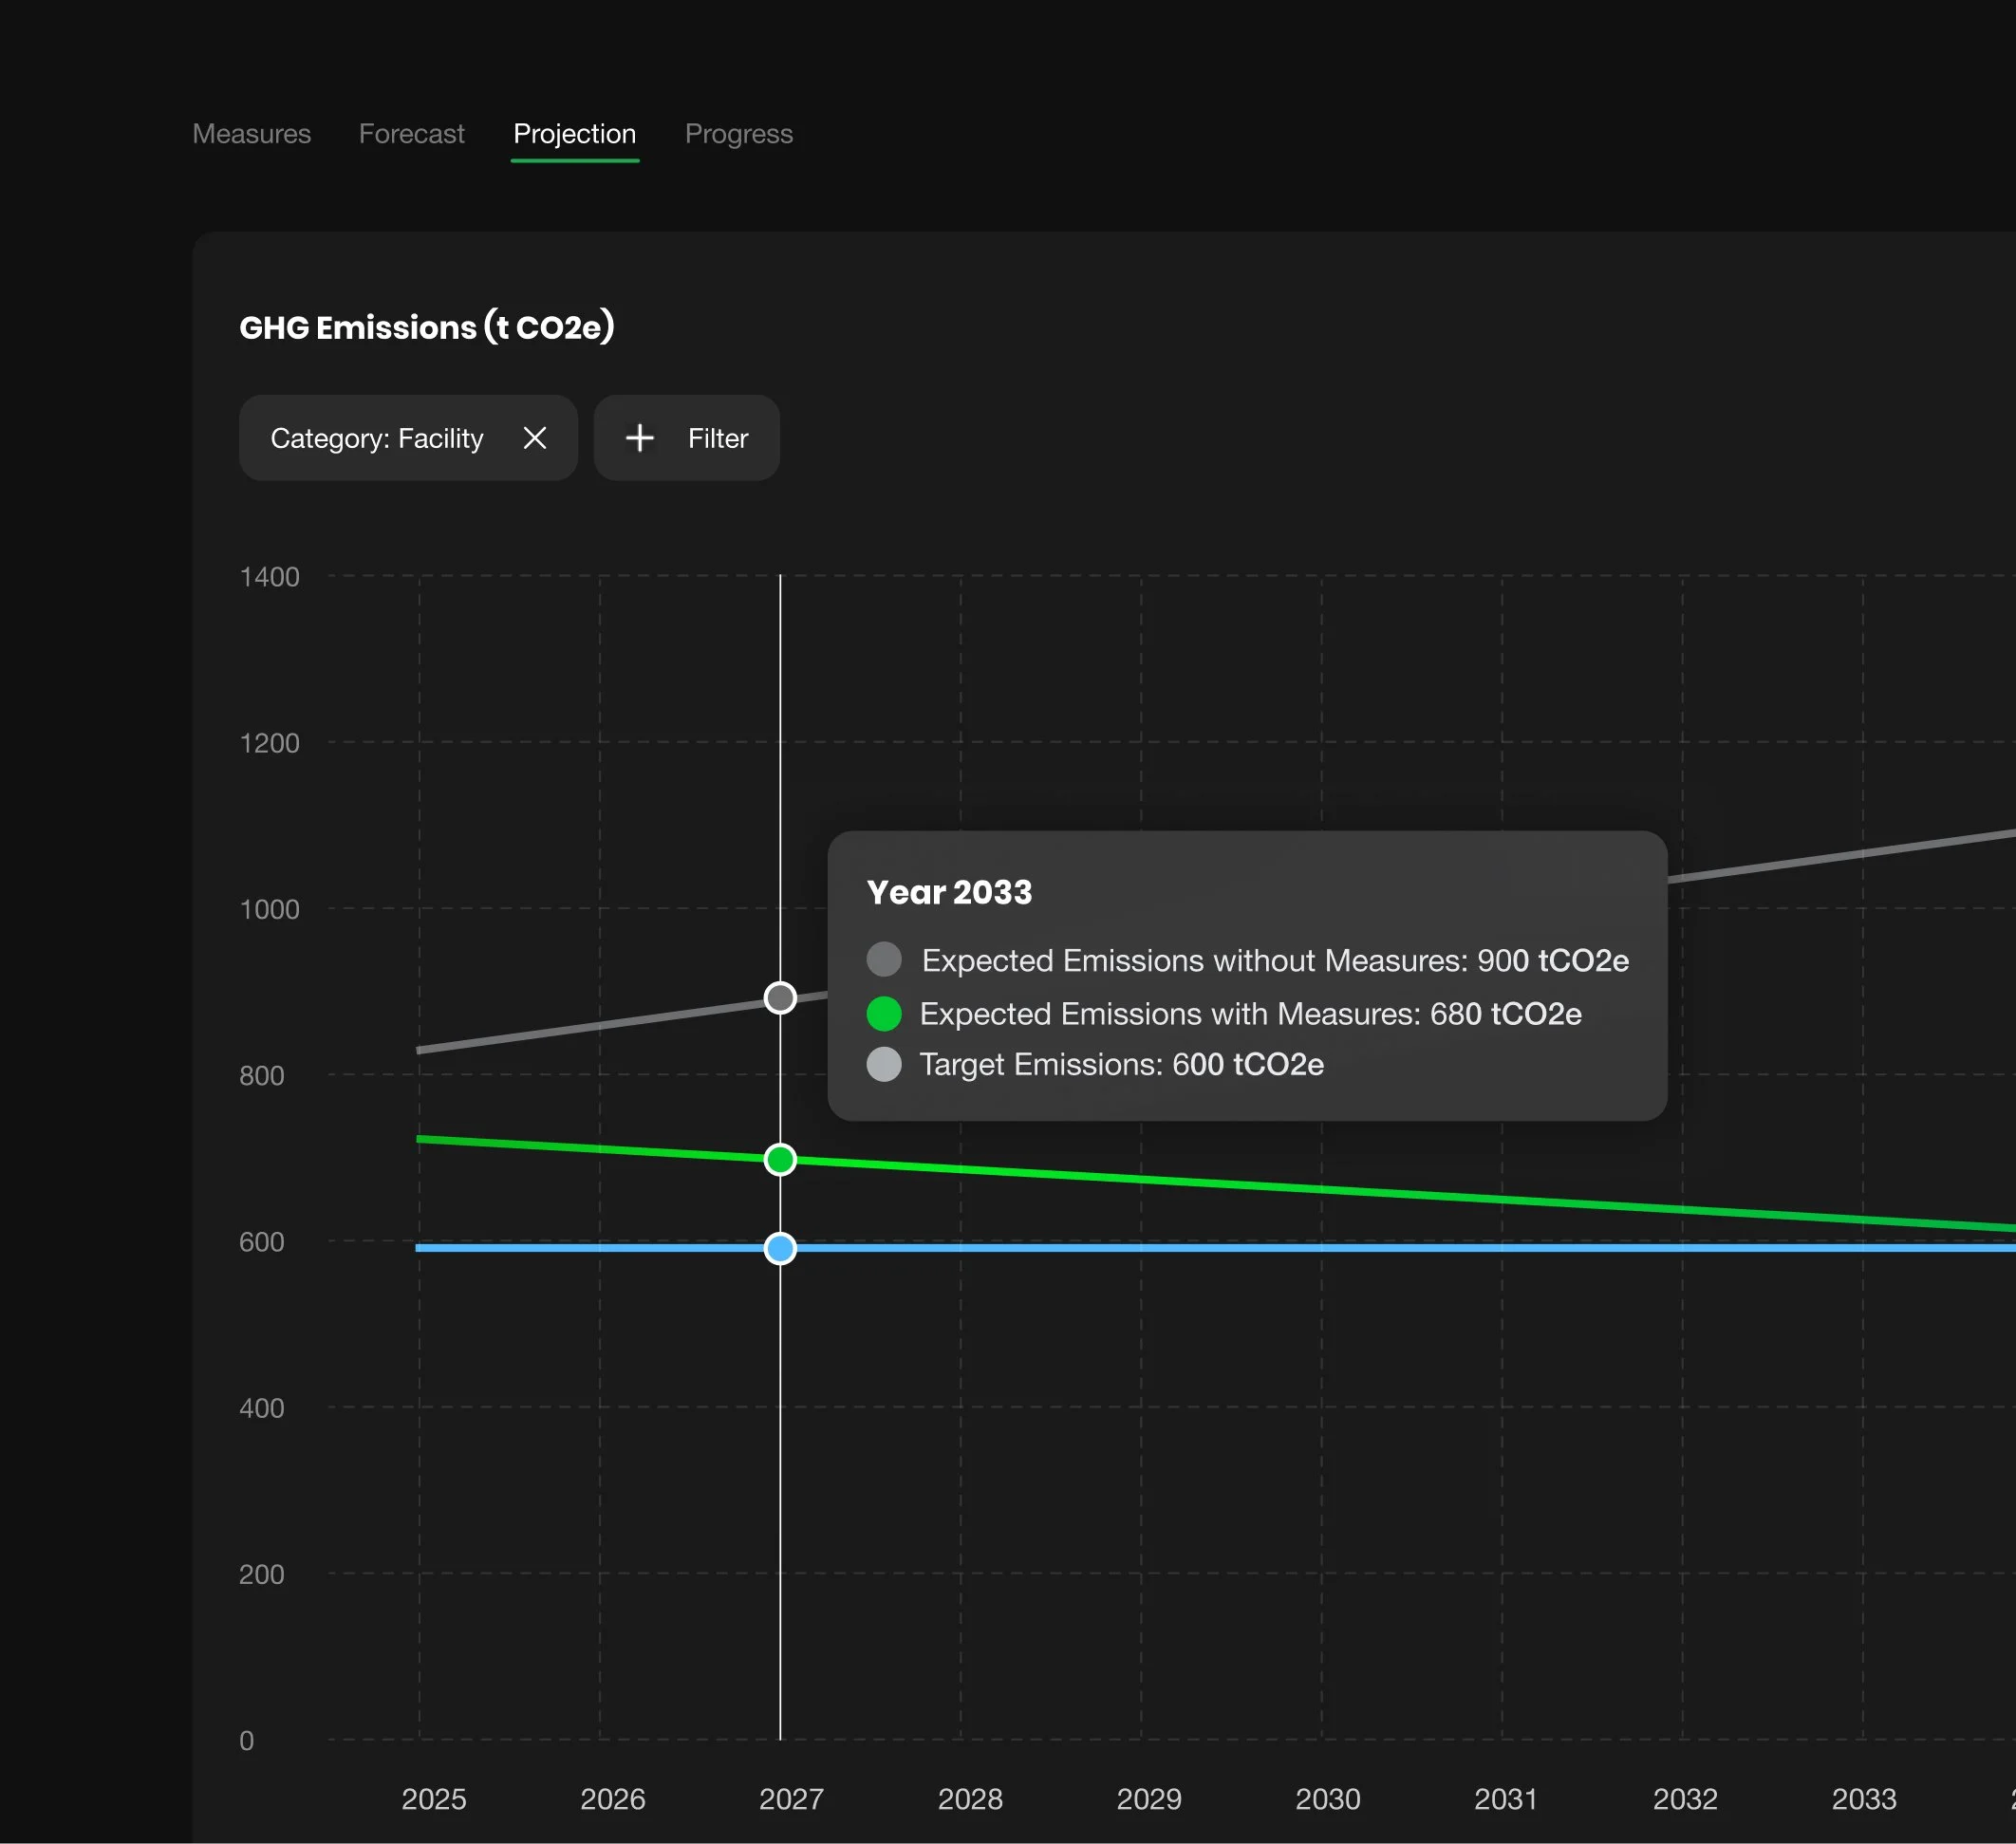
Task: Click the 1400 y-axis label
Action: point(269,577)
